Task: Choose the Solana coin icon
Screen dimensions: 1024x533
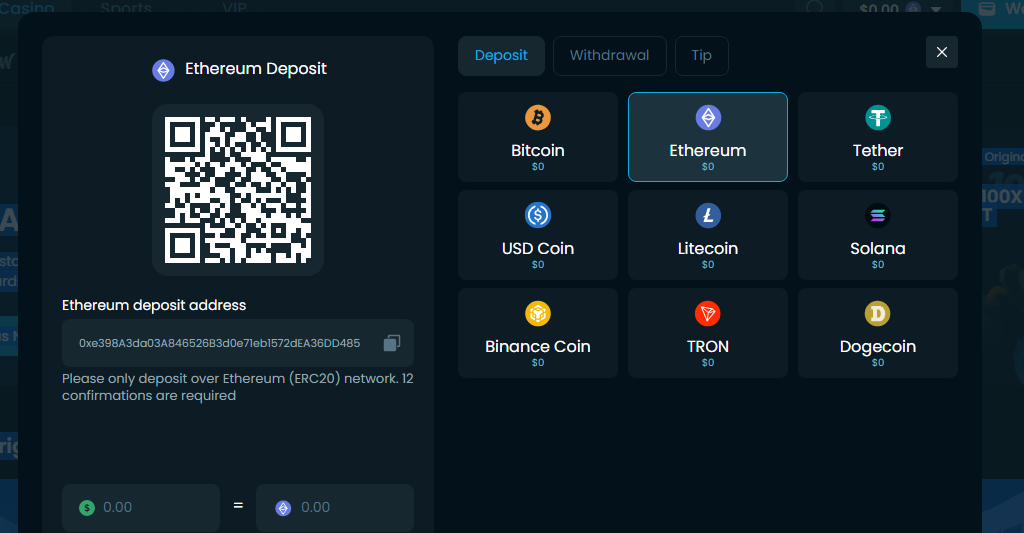Action: pyautogui.click(x=878, y=215)
